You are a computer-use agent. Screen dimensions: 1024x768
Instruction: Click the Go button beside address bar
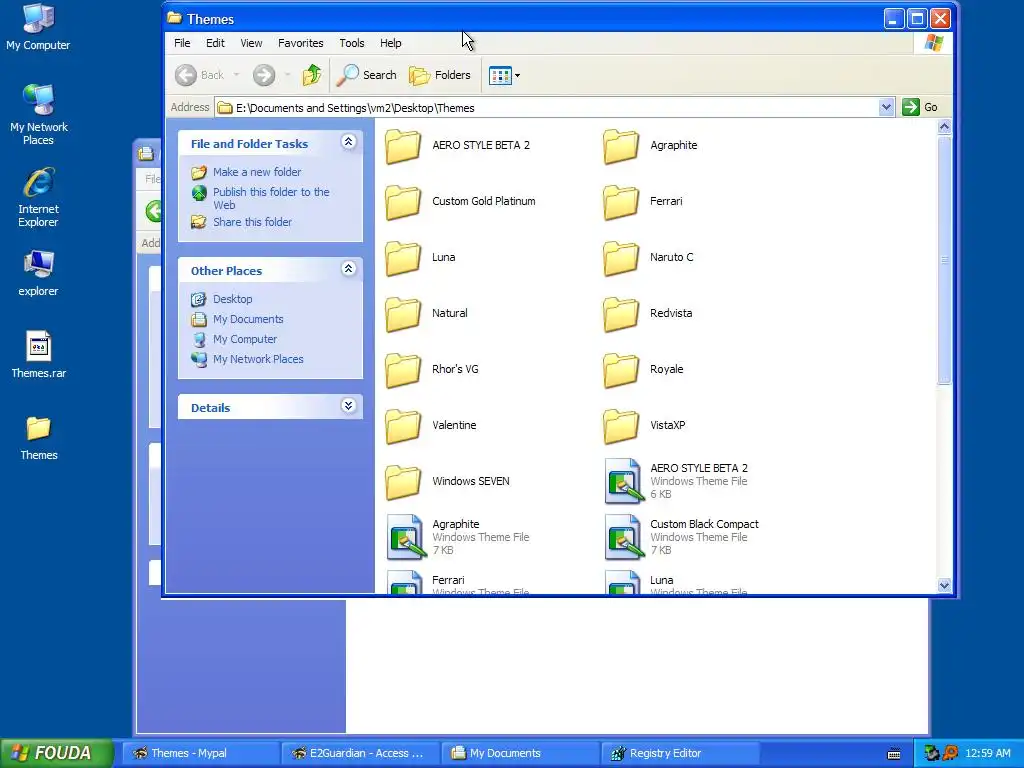click(x=920, y=107)
